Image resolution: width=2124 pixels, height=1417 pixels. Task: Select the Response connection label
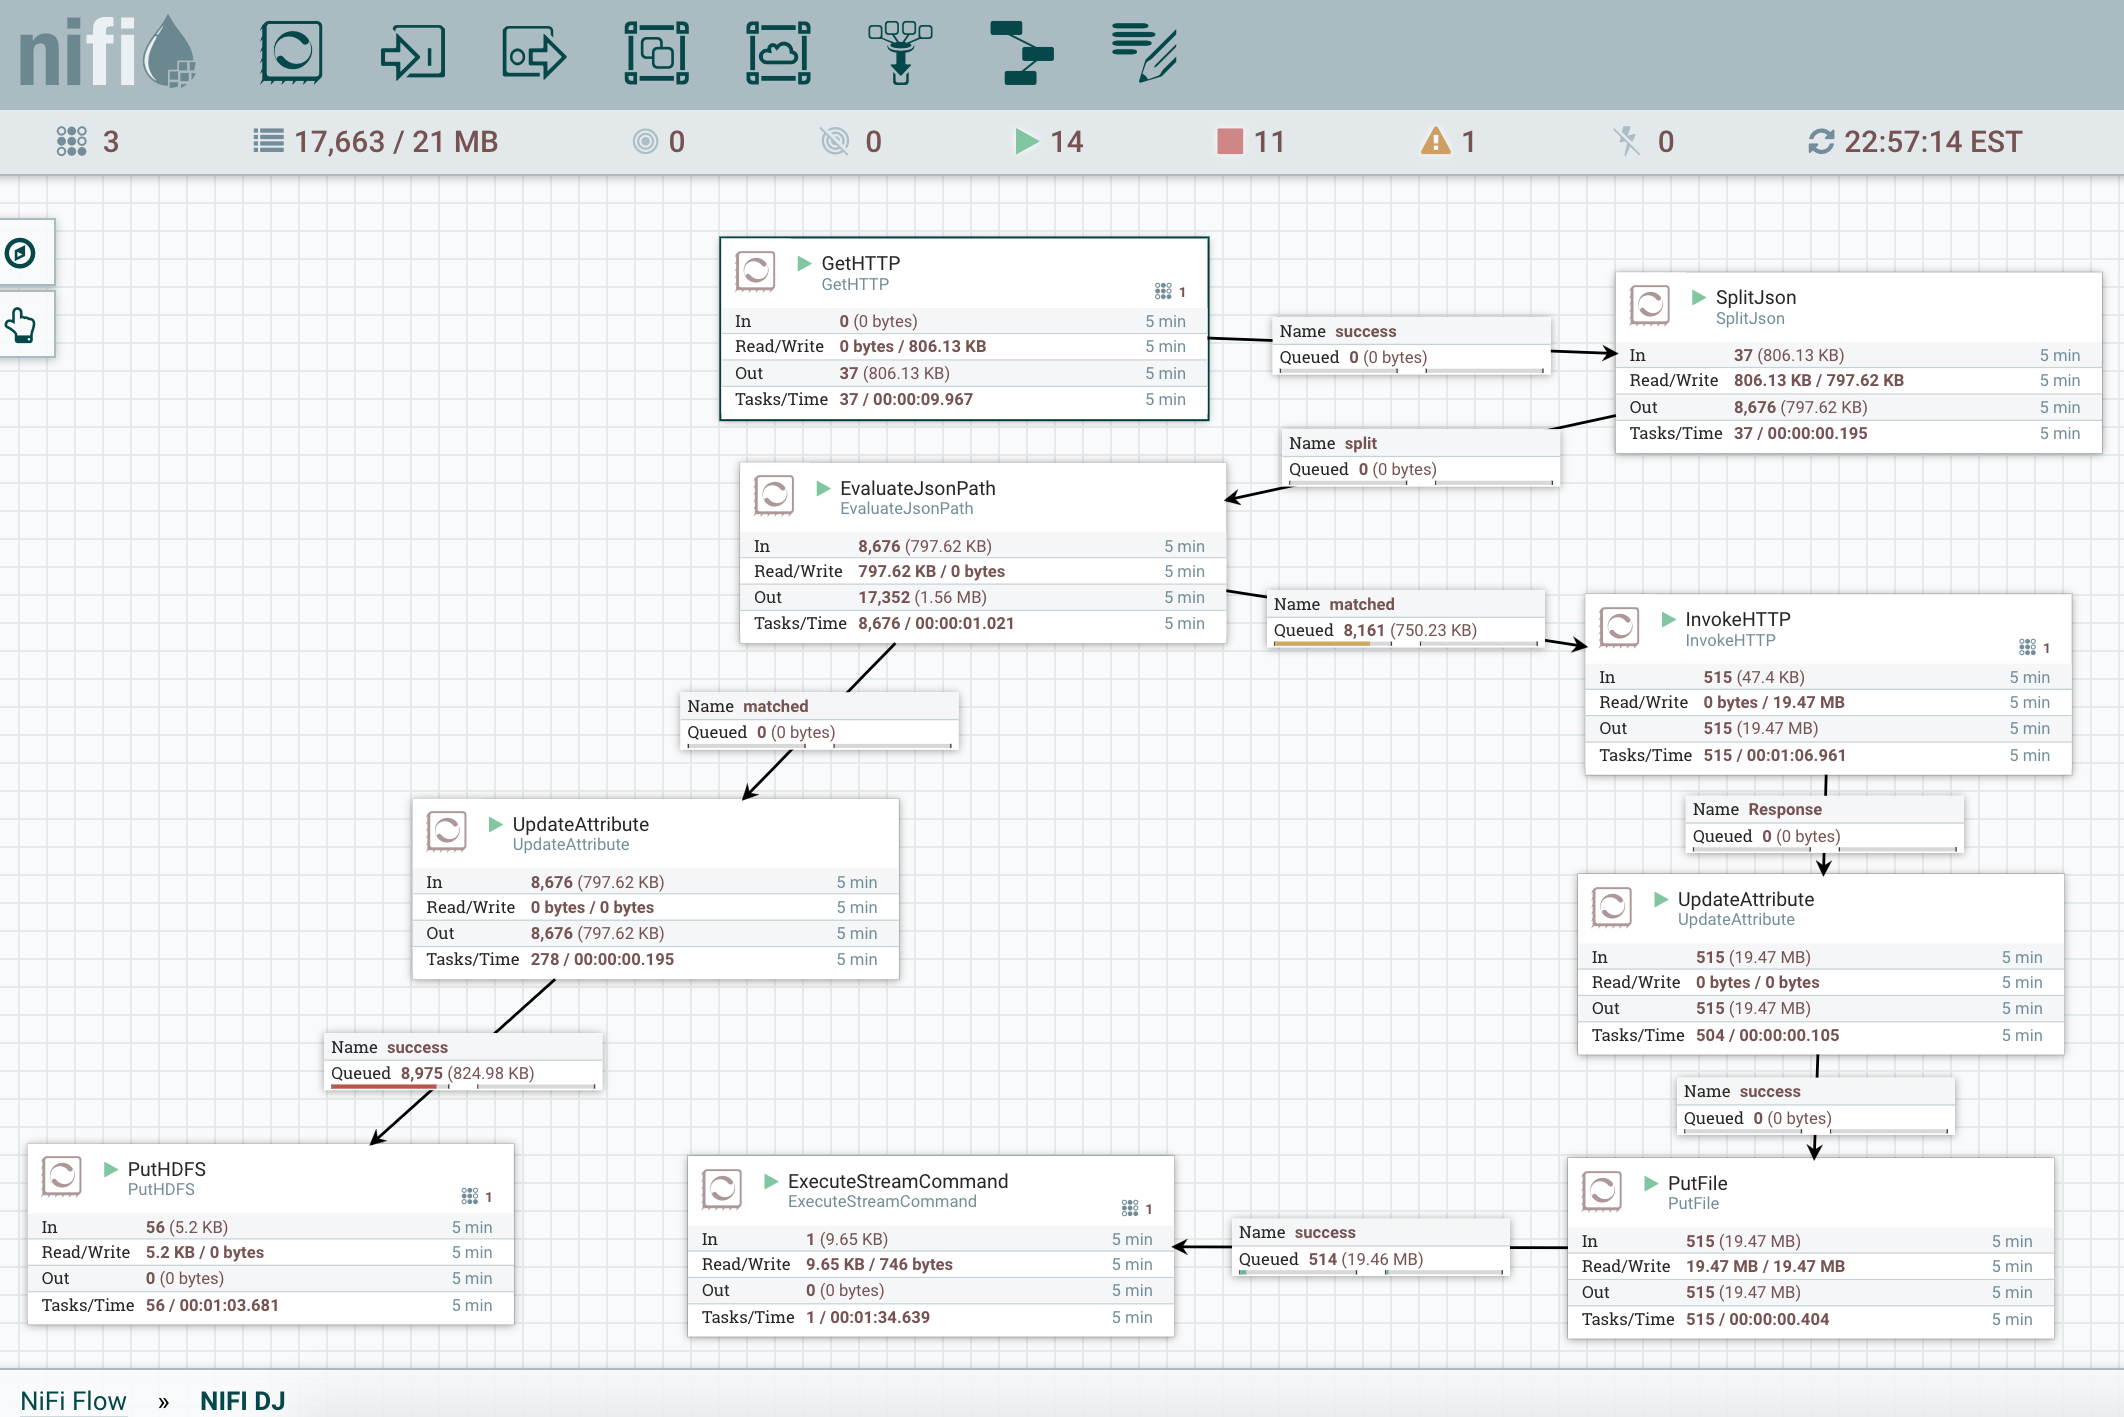pos(1825,822)
